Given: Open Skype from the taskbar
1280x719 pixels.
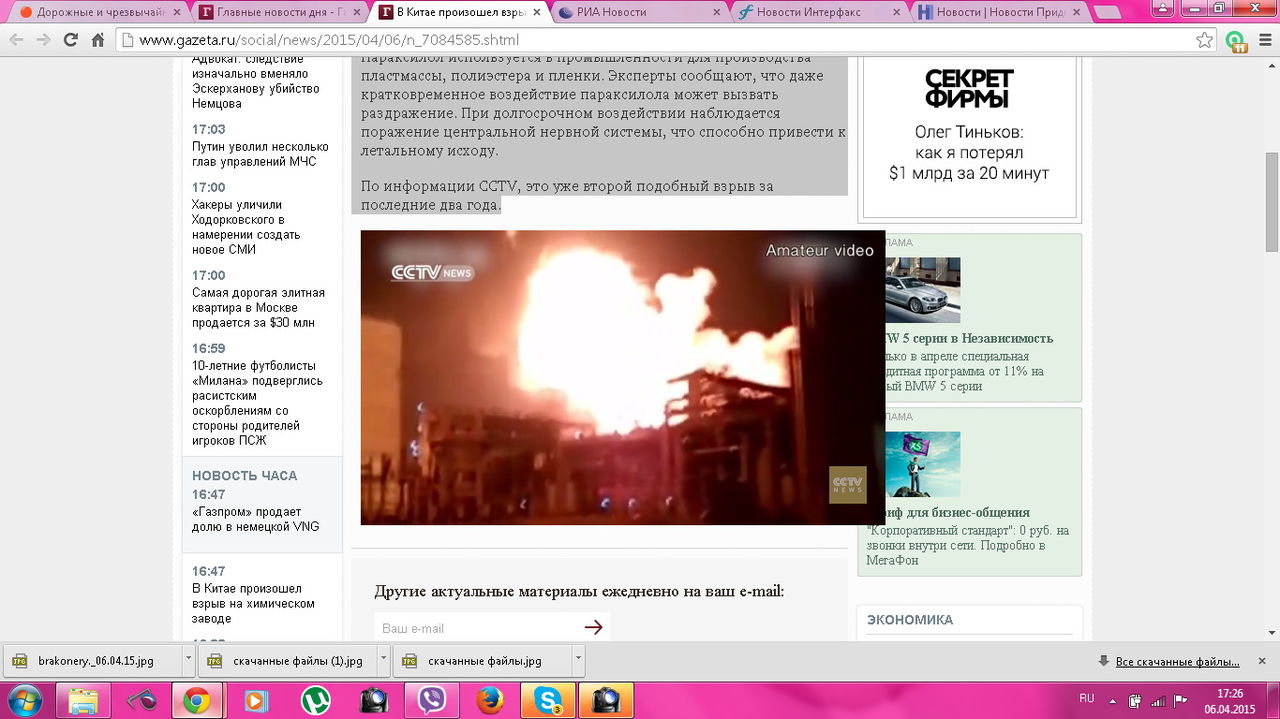Looking at the screenshot, I should coord(549,700).
